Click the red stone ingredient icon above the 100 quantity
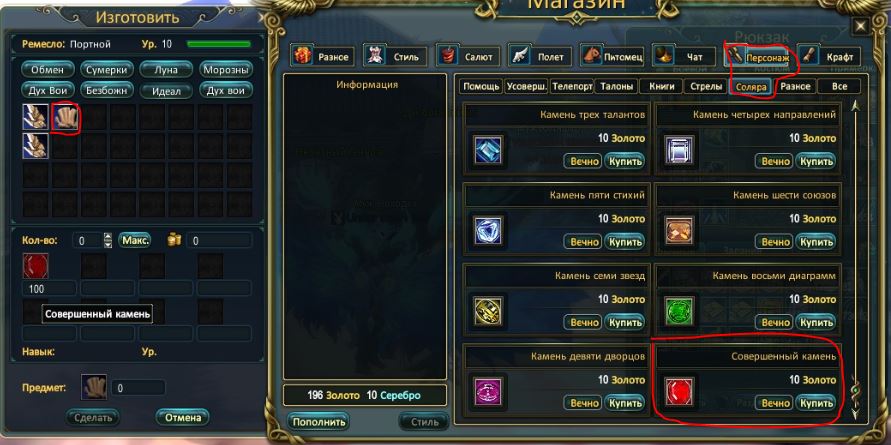Viewport: 891px width, 445px height. coord(35,265)
